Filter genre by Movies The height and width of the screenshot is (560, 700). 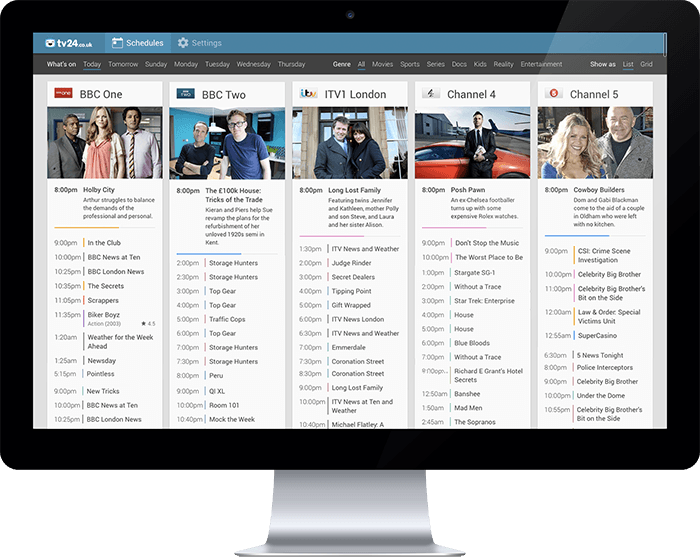(383, 64)
